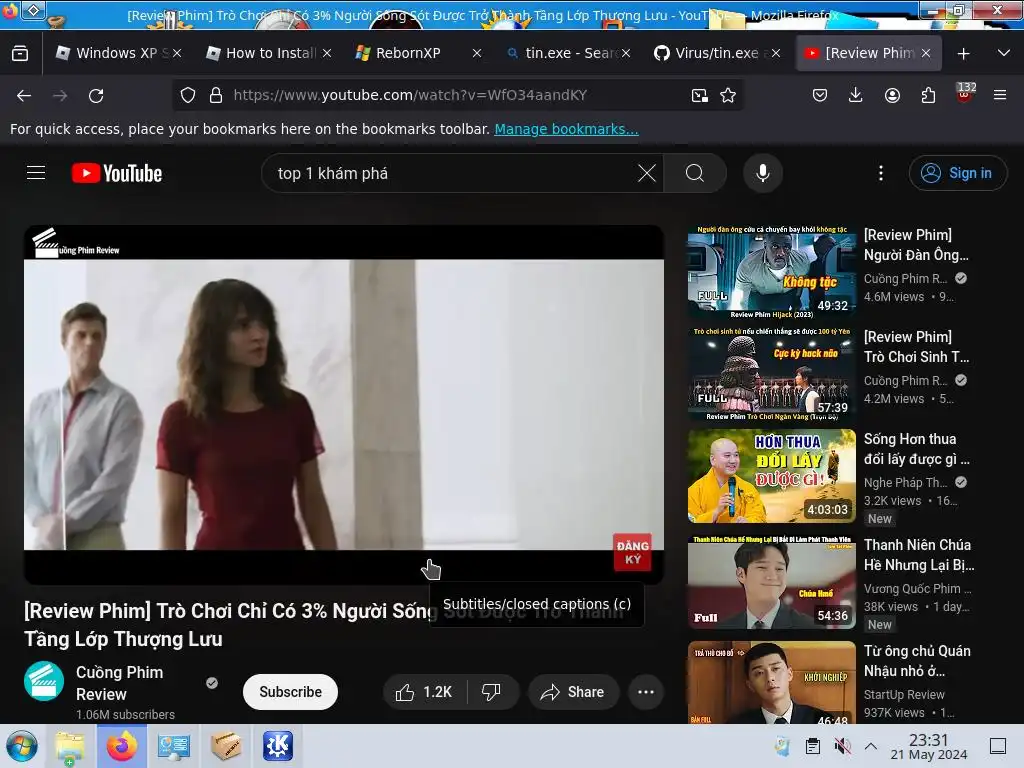View site security padlock details
Image resolution: width=1024 pixels, height=768 pixels.
coord(216,95)
